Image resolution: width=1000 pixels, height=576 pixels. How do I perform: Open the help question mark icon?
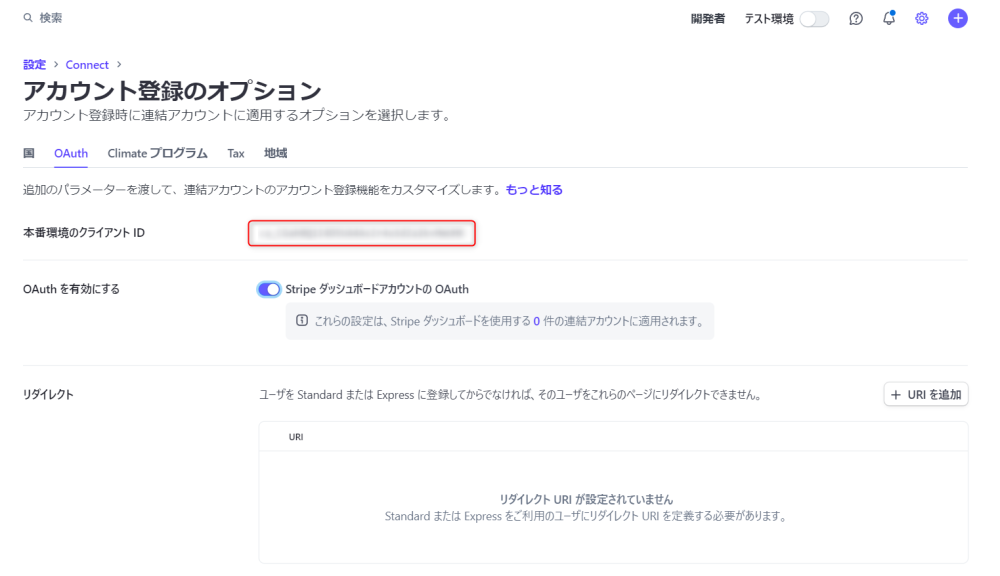click(x=856, y=18)
